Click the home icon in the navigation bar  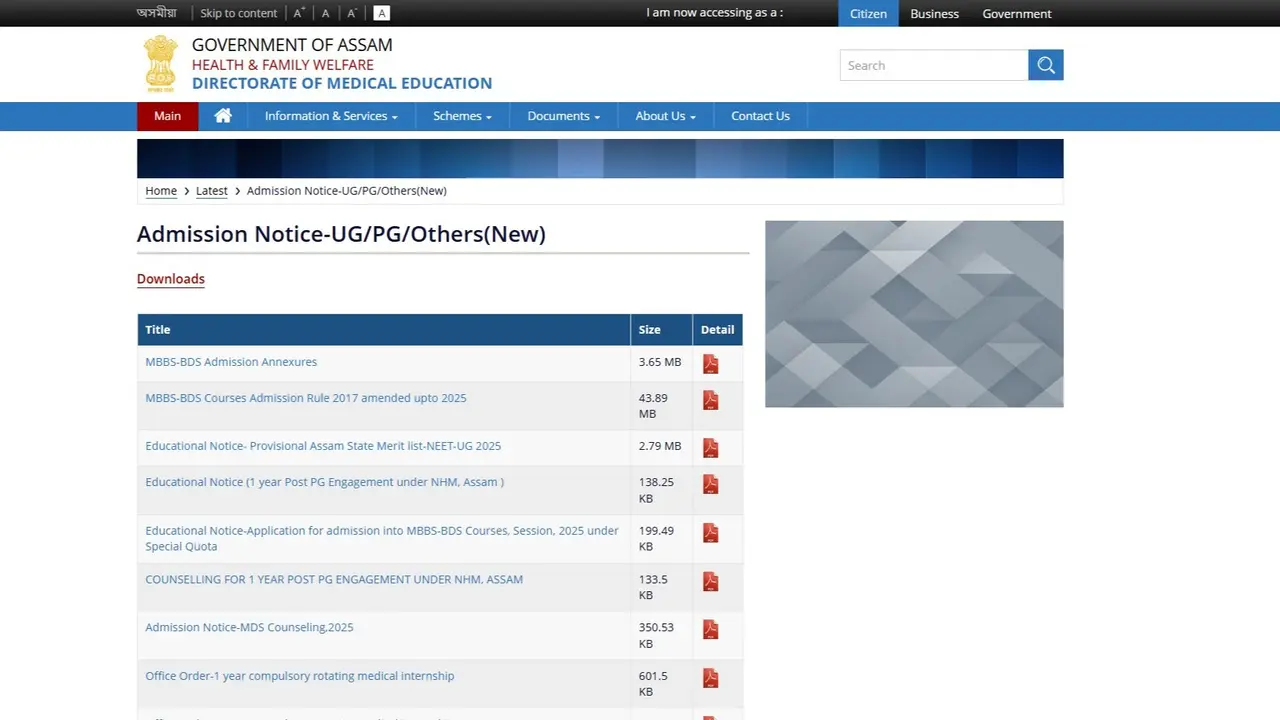click(222, 115)
